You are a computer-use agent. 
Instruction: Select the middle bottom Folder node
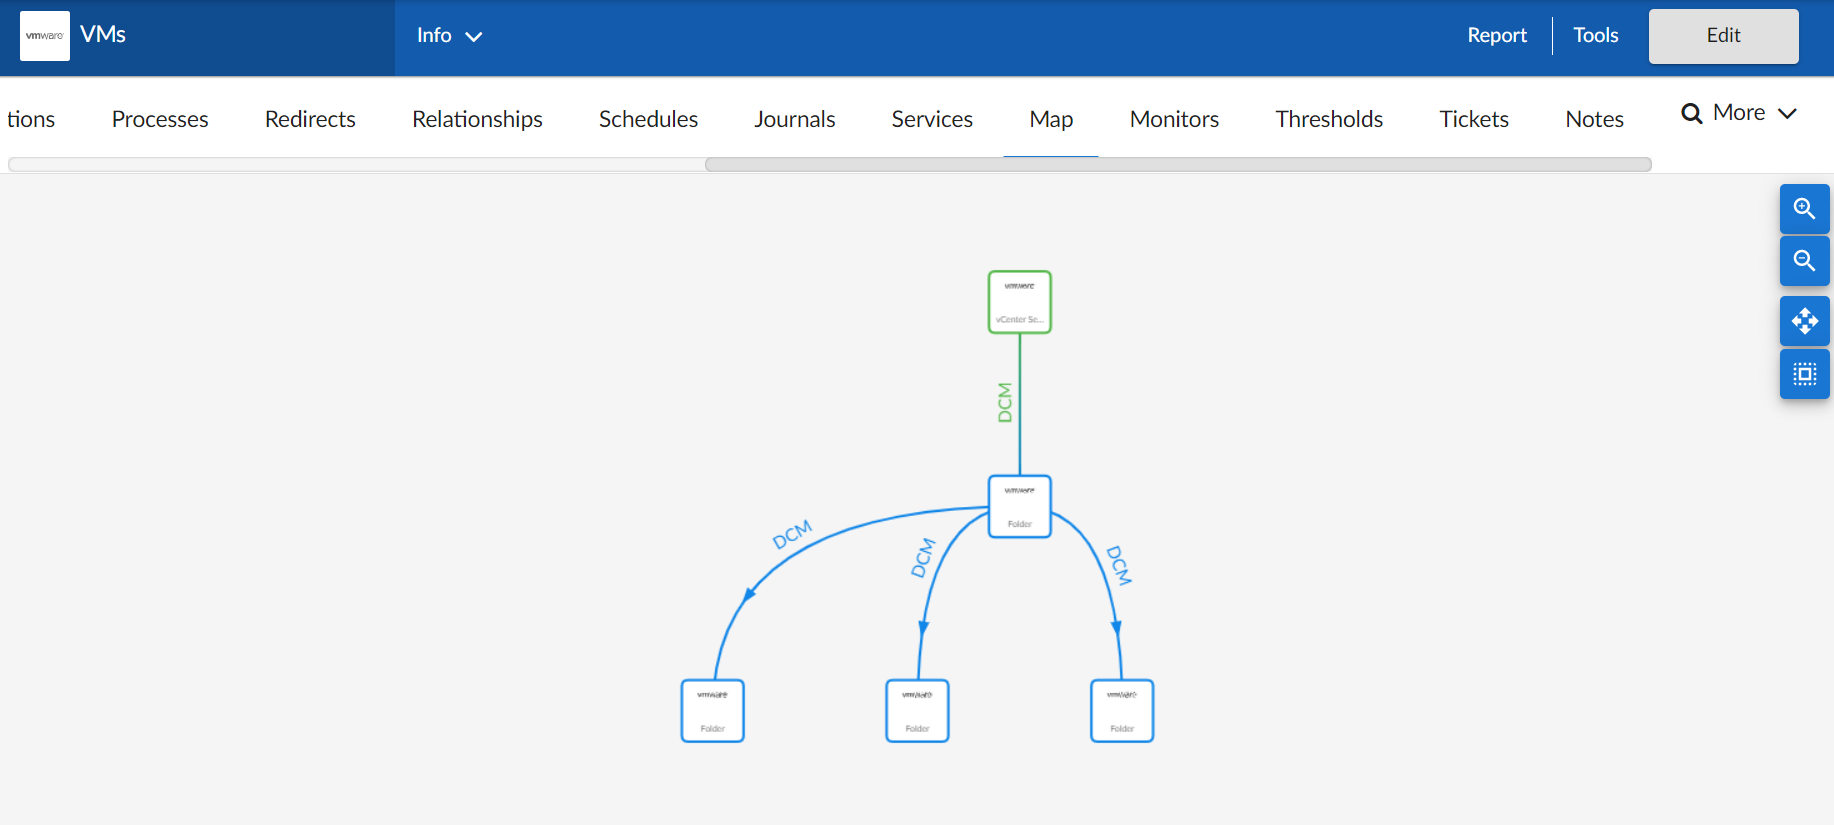tap(917, 711)
